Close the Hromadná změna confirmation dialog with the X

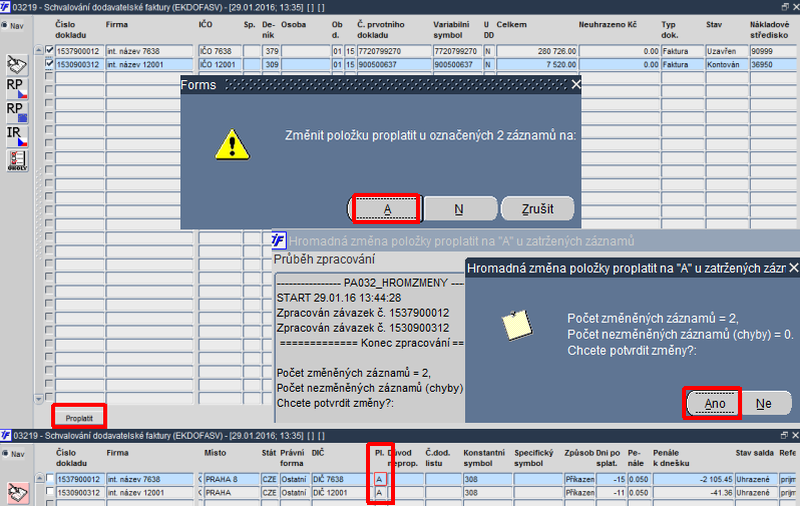click(x=793, y=268)
